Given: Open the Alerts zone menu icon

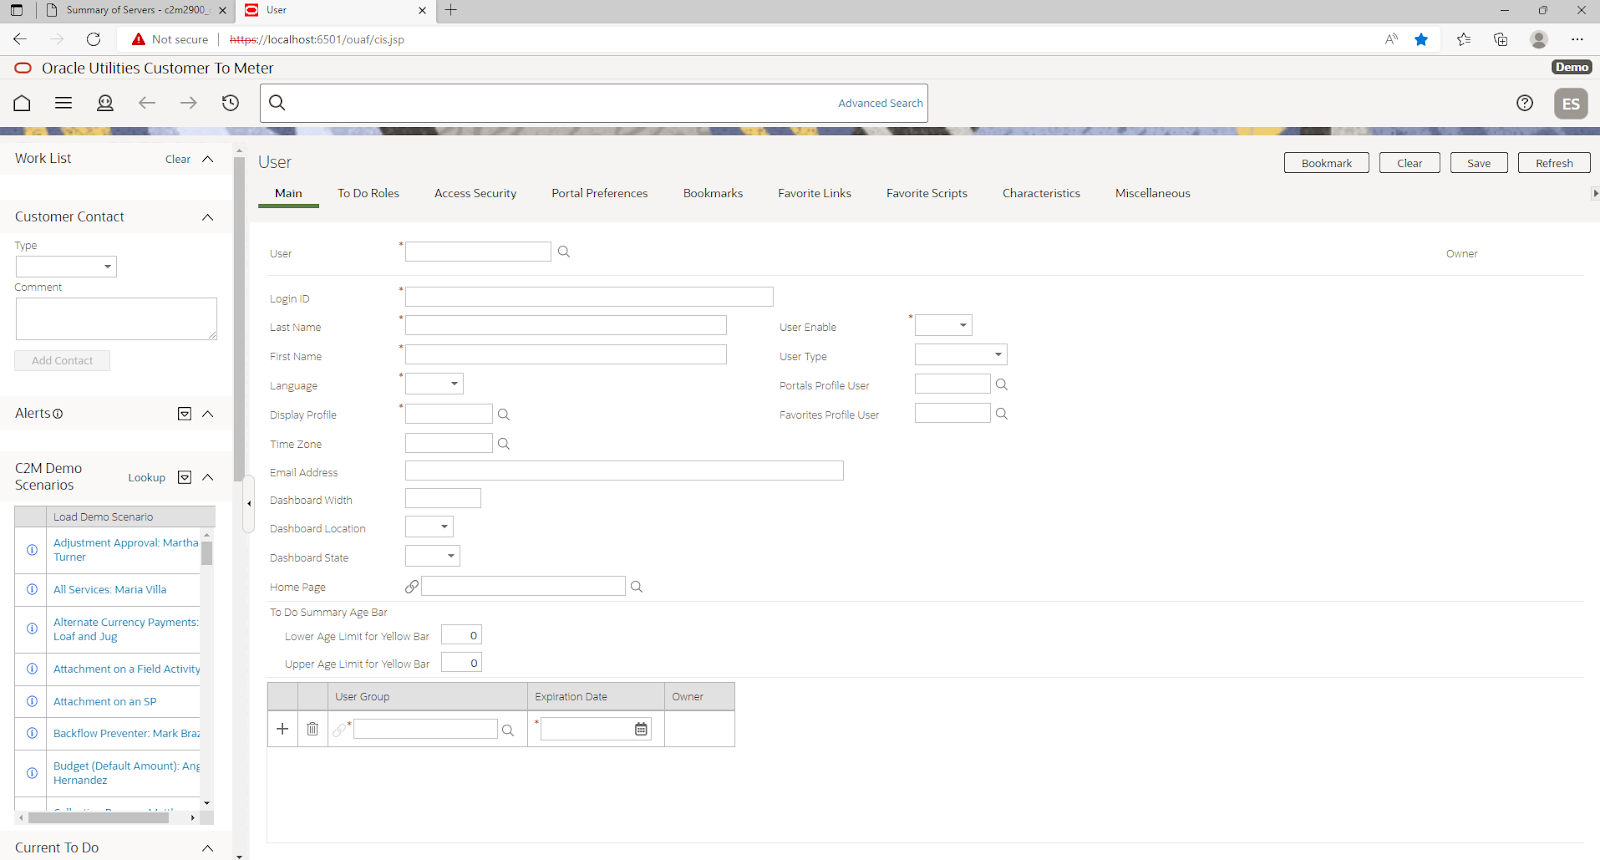Looking at the screenshot, I should [184, 413].
